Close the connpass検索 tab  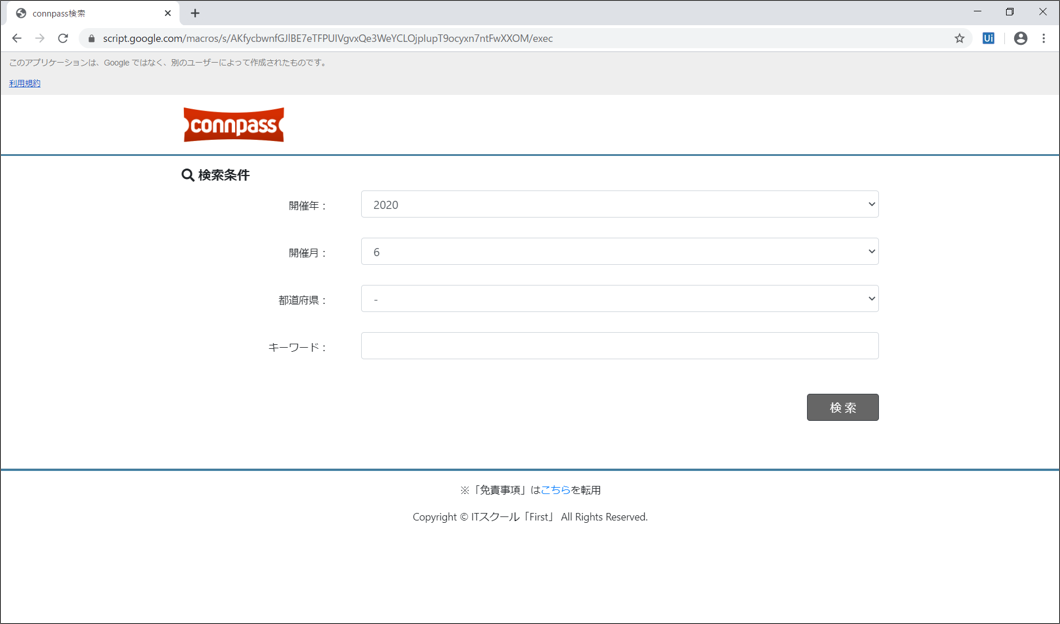pyautogui.click(x=168, y=13)
